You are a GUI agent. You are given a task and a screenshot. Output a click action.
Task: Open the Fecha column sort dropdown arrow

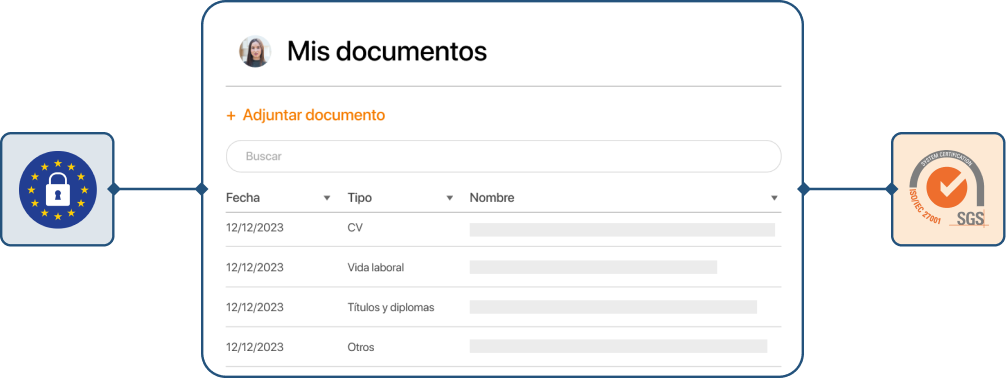[327, 198]
